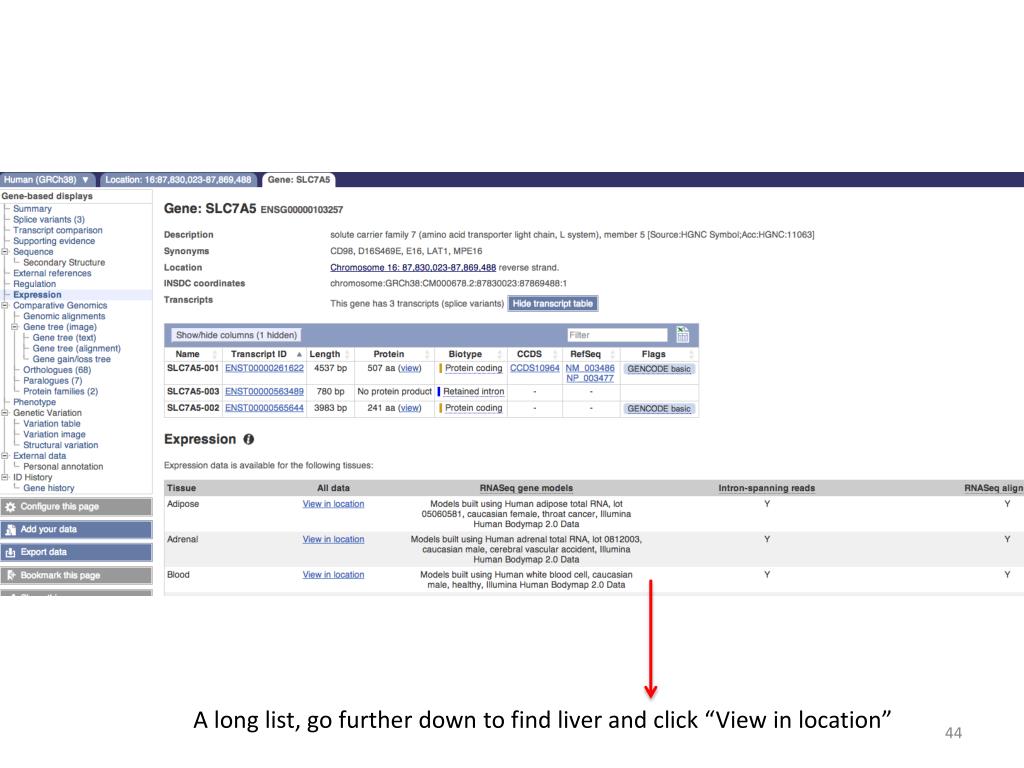This screenshot has width=1024, height=768.
Task: Click the Export data icon
Action: (10, 552)
